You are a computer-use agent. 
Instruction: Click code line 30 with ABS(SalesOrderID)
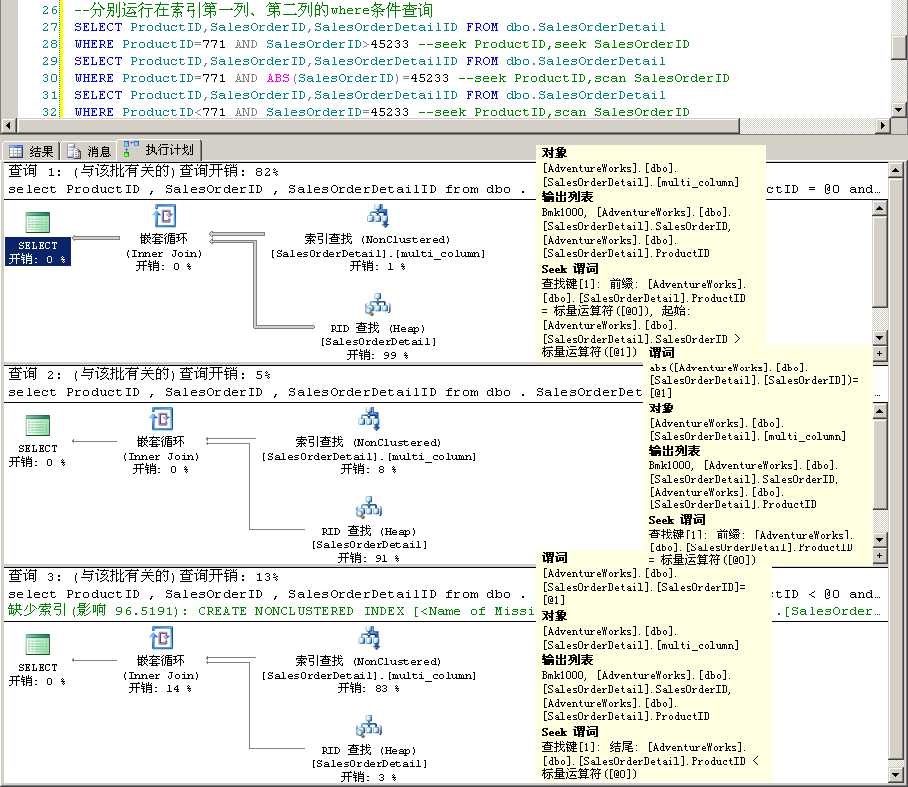(x=402, y=78)
